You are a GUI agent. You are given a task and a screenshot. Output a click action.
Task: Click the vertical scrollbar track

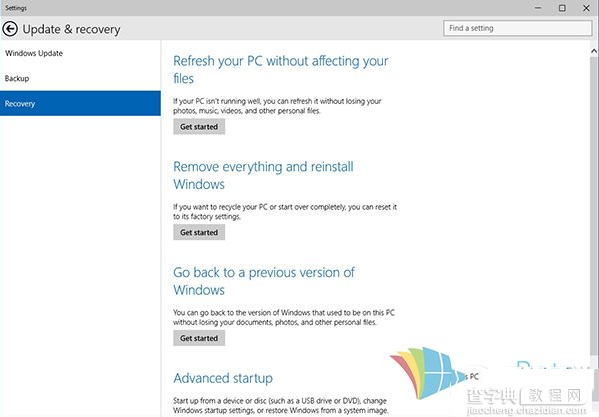point(594,206)
